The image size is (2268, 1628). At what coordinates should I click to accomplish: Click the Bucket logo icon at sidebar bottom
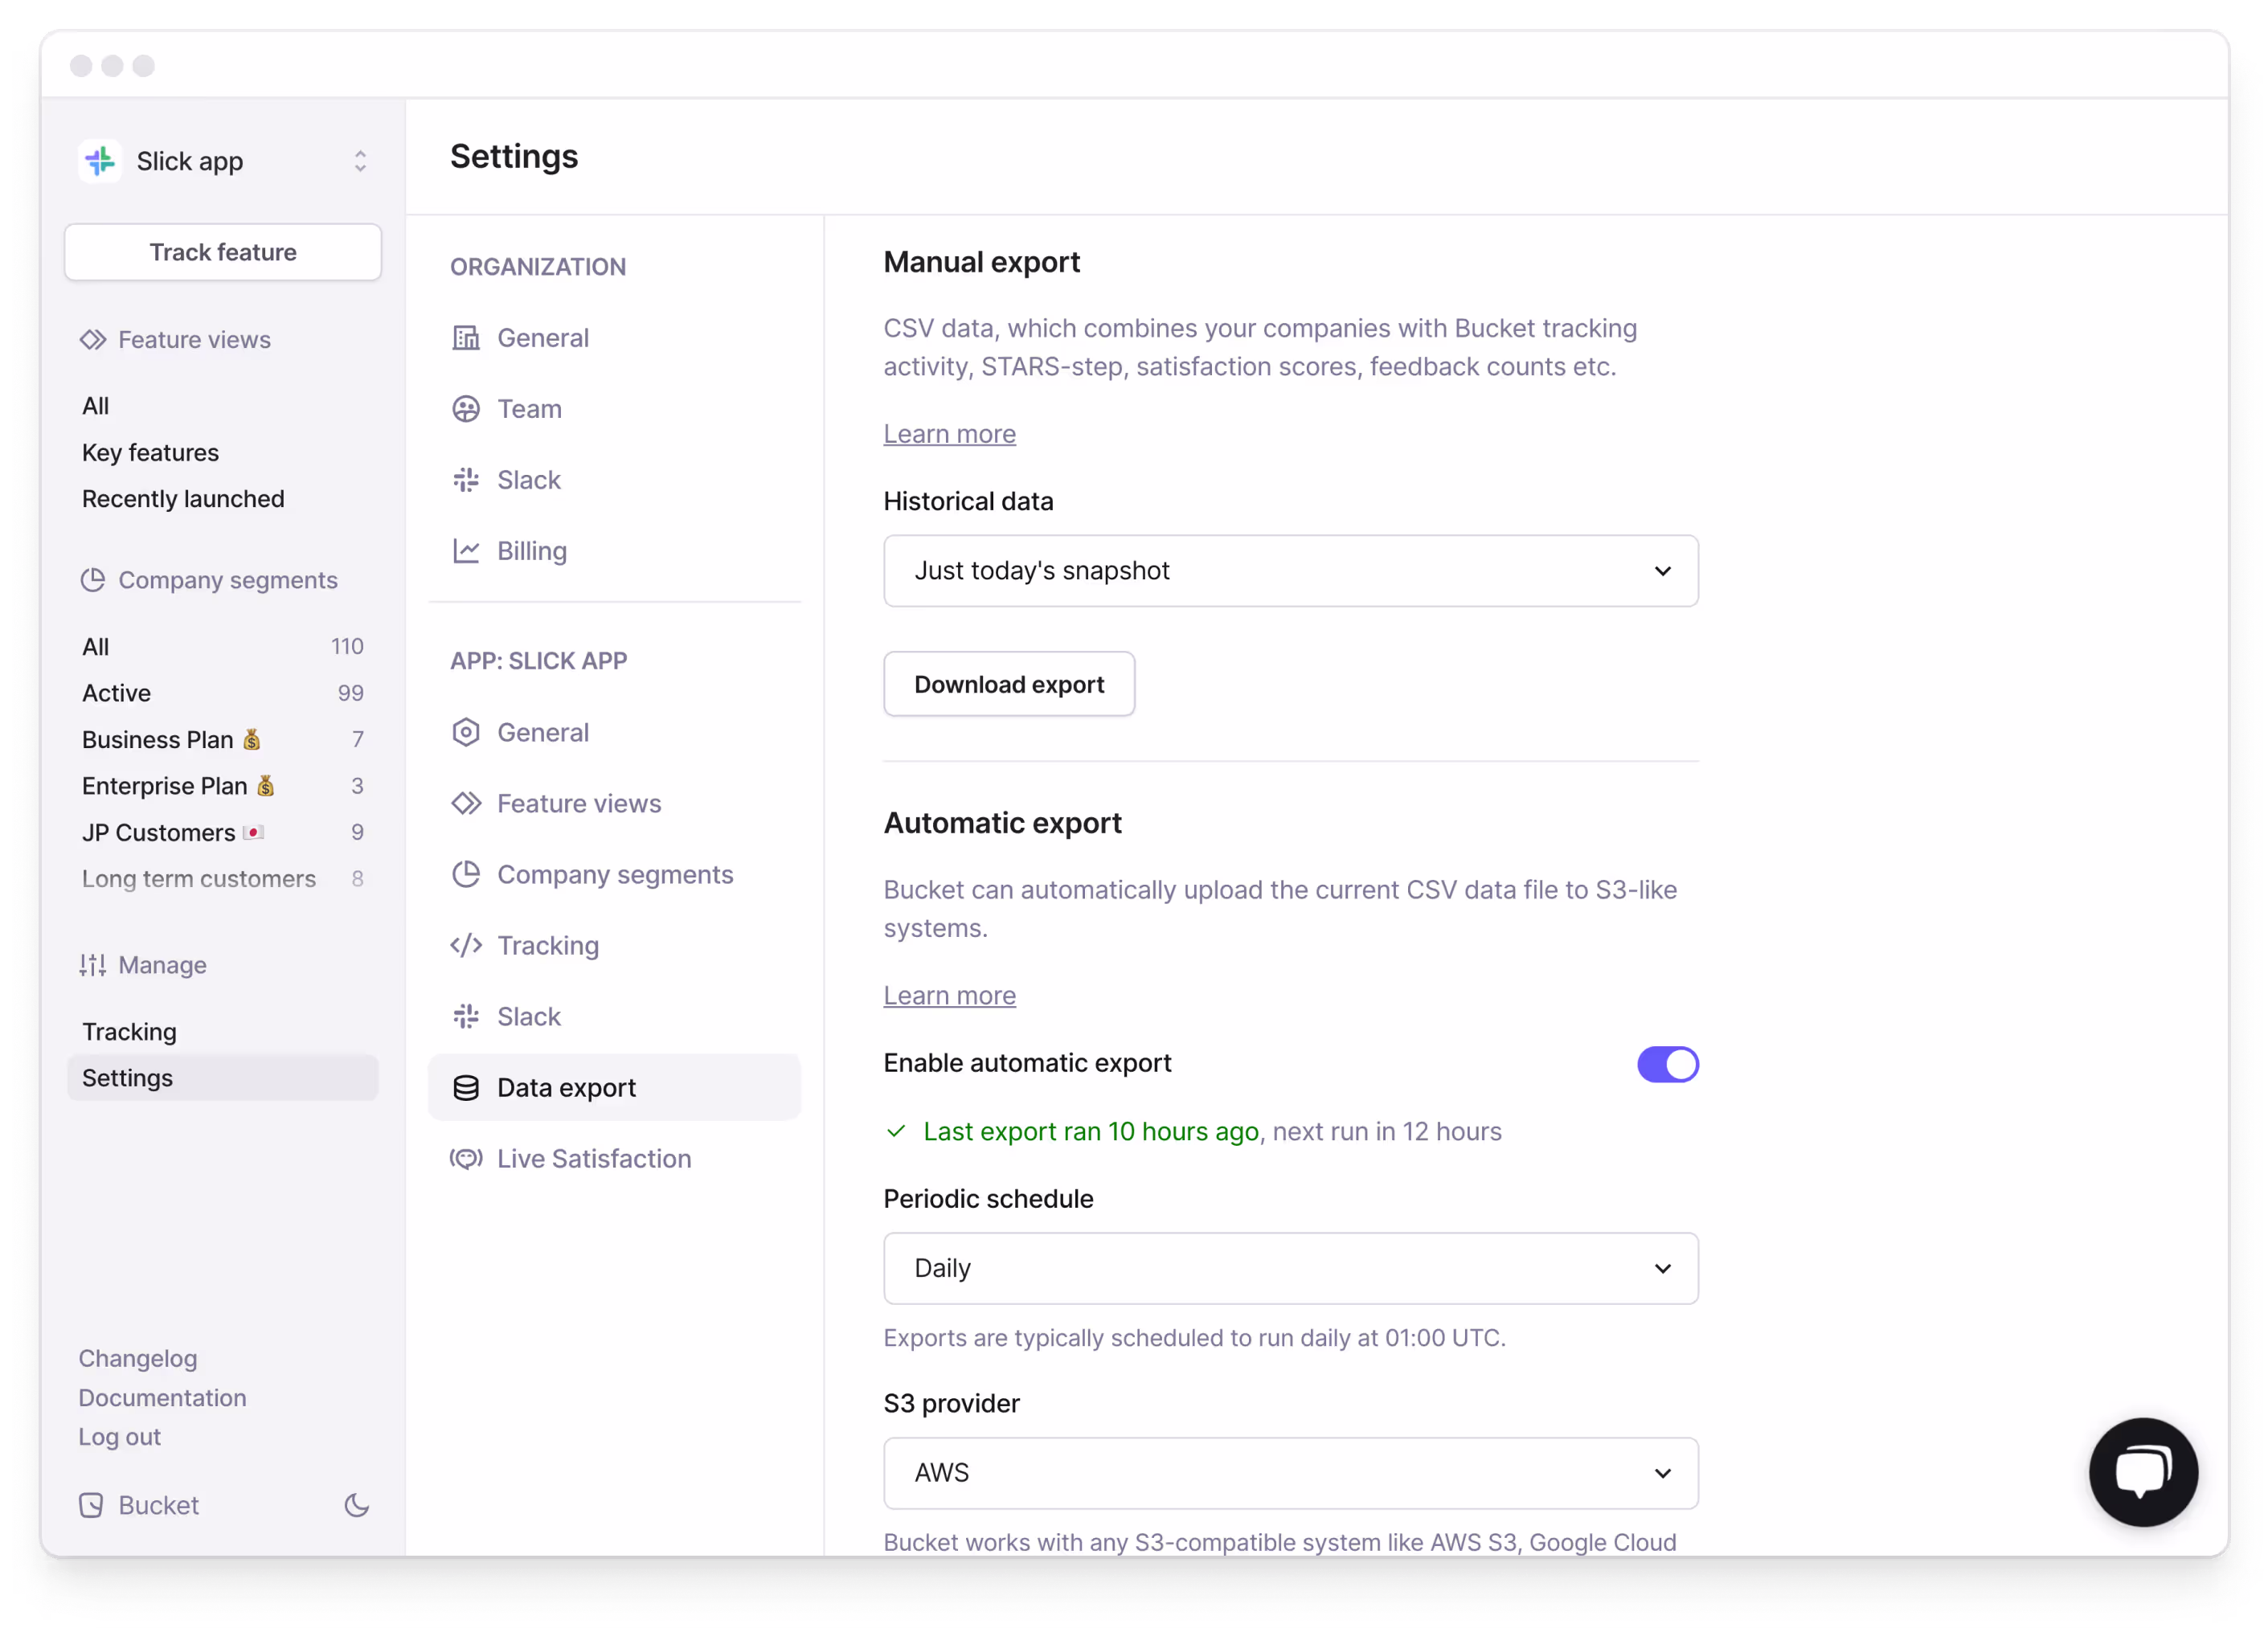91,1505
